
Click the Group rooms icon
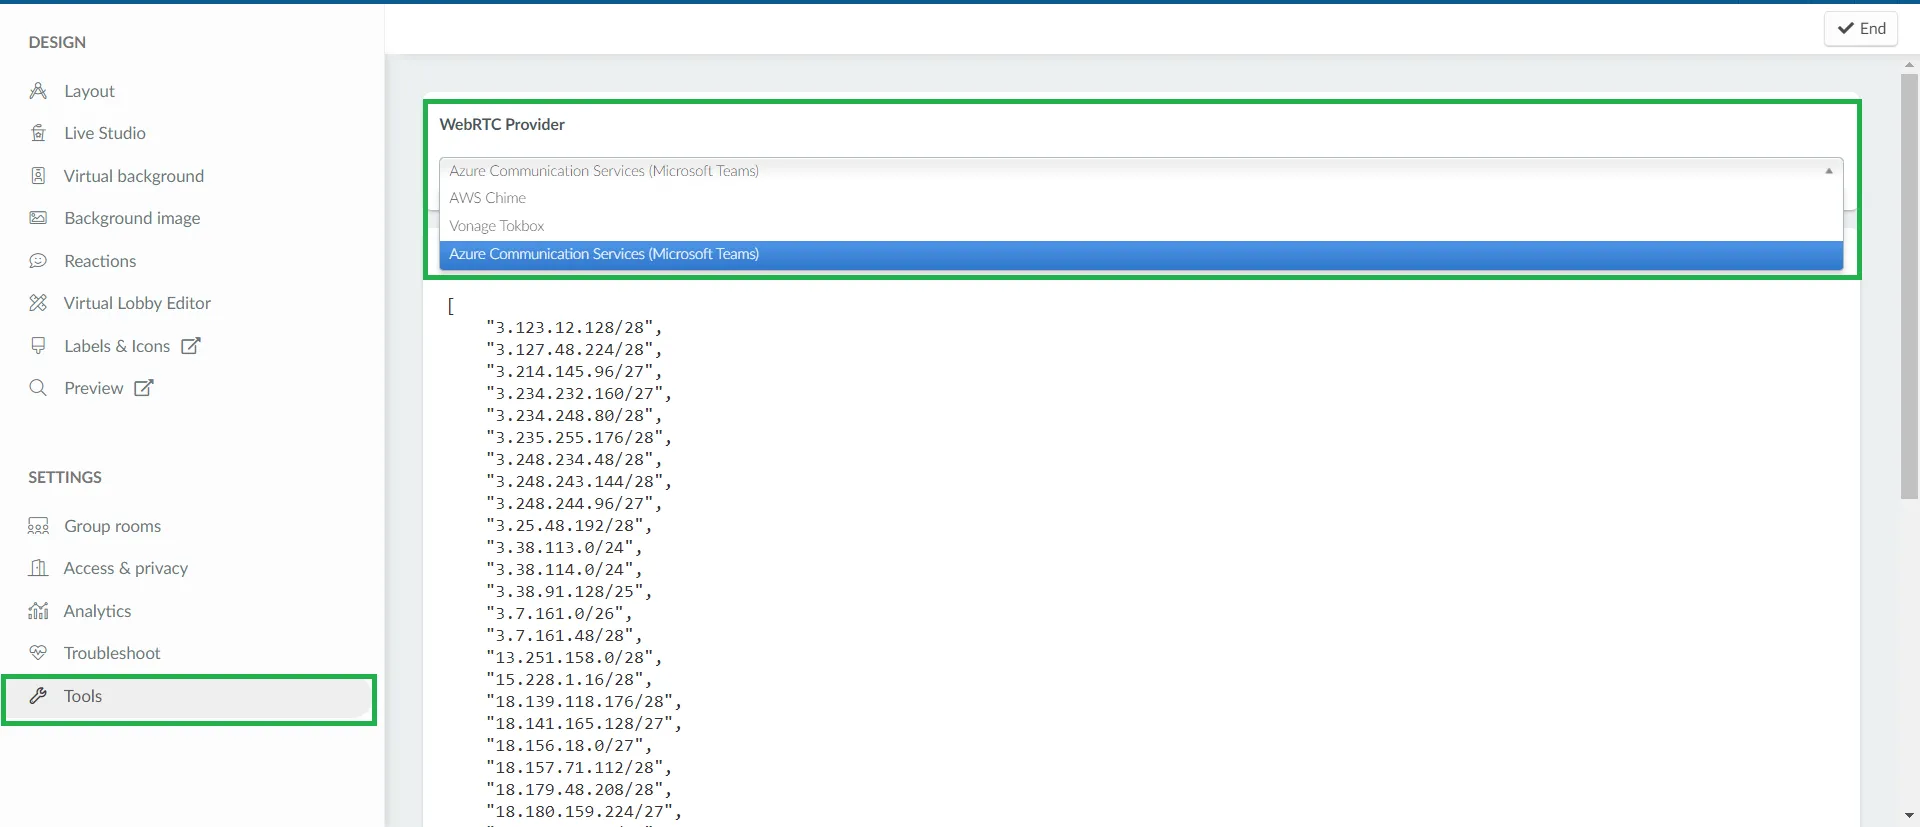38,526
